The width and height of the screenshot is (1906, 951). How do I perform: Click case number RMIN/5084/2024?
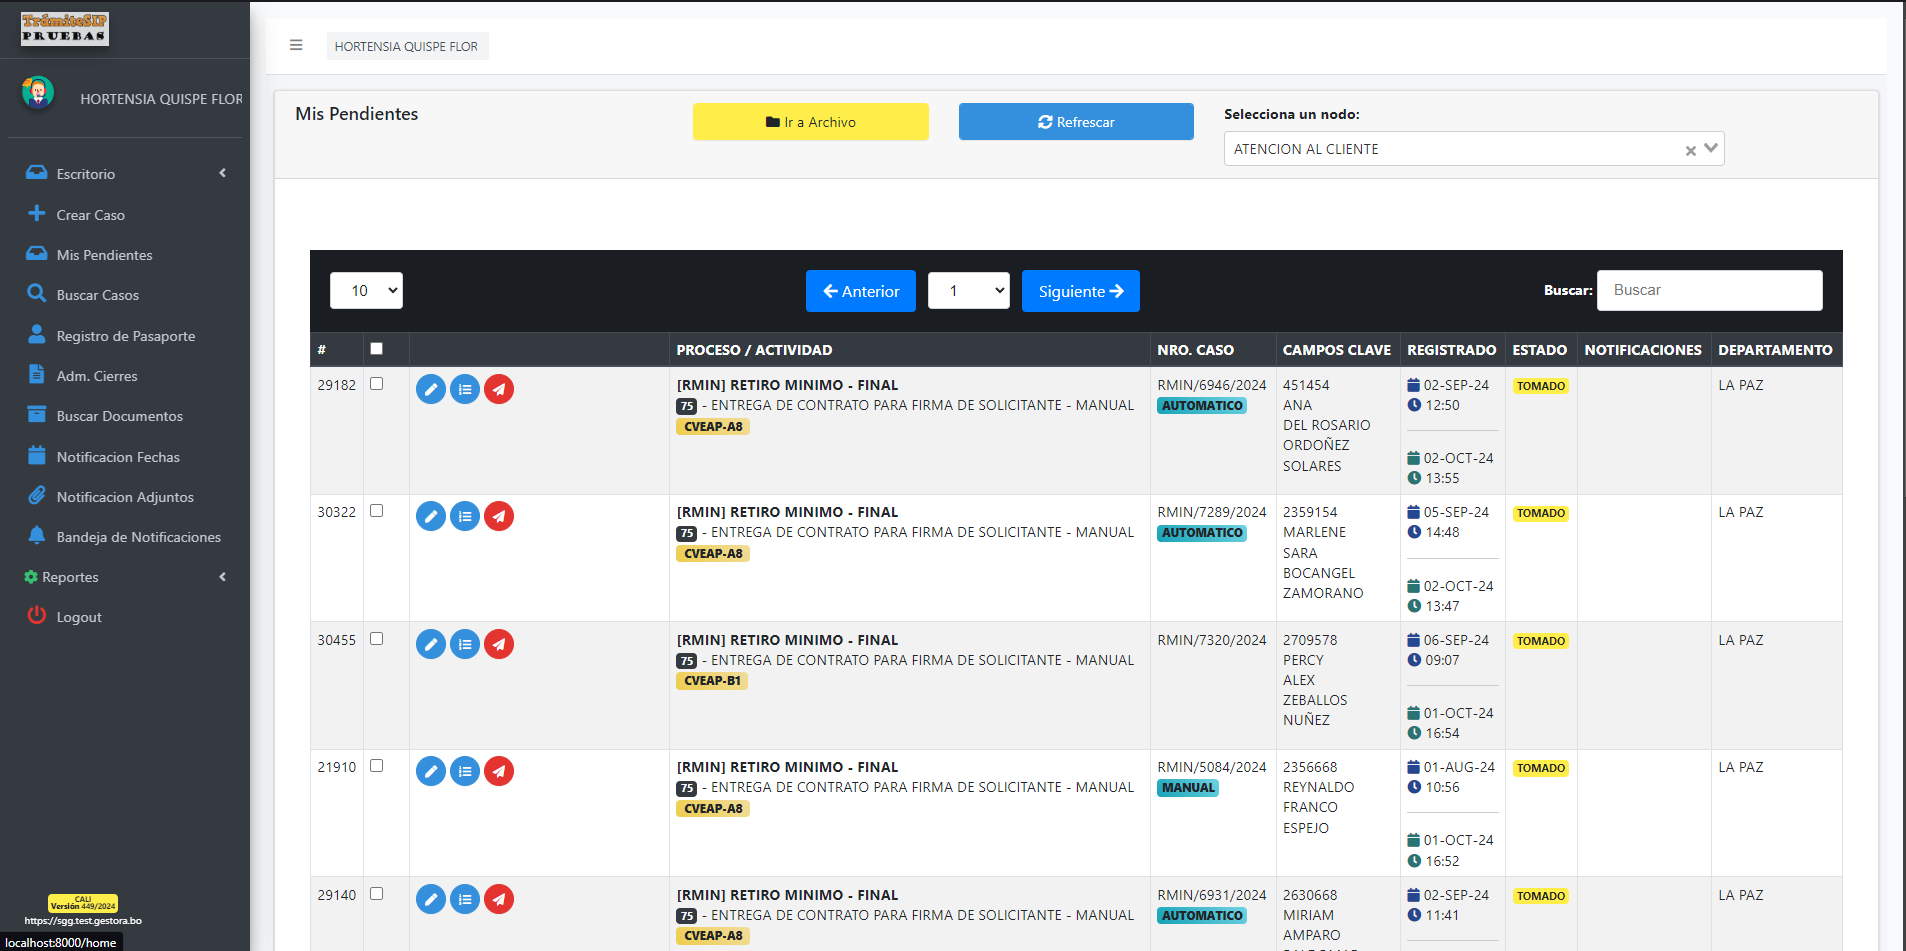tap(1212, 767)
